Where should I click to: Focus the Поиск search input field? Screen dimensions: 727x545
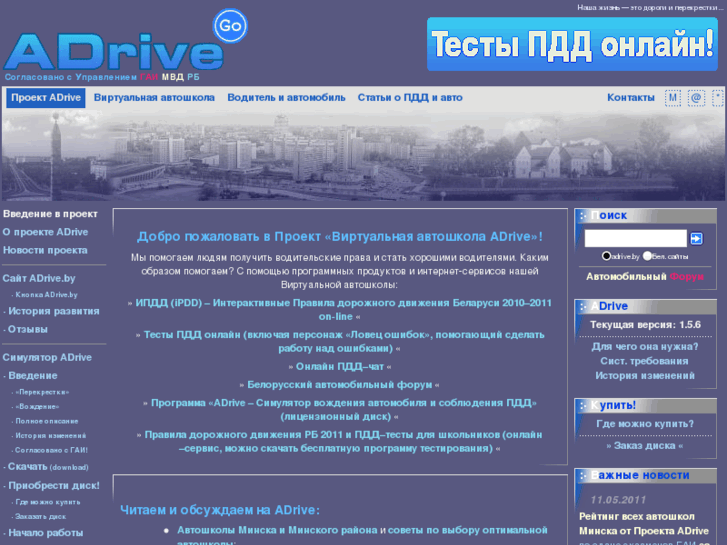coord(635,238)
